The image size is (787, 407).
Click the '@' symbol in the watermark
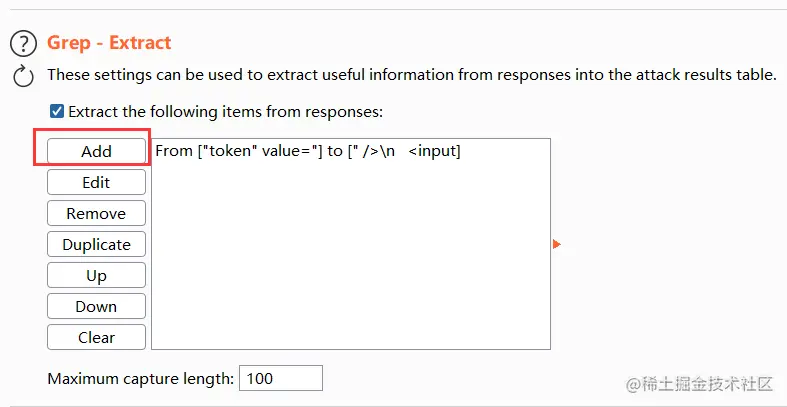632,384
